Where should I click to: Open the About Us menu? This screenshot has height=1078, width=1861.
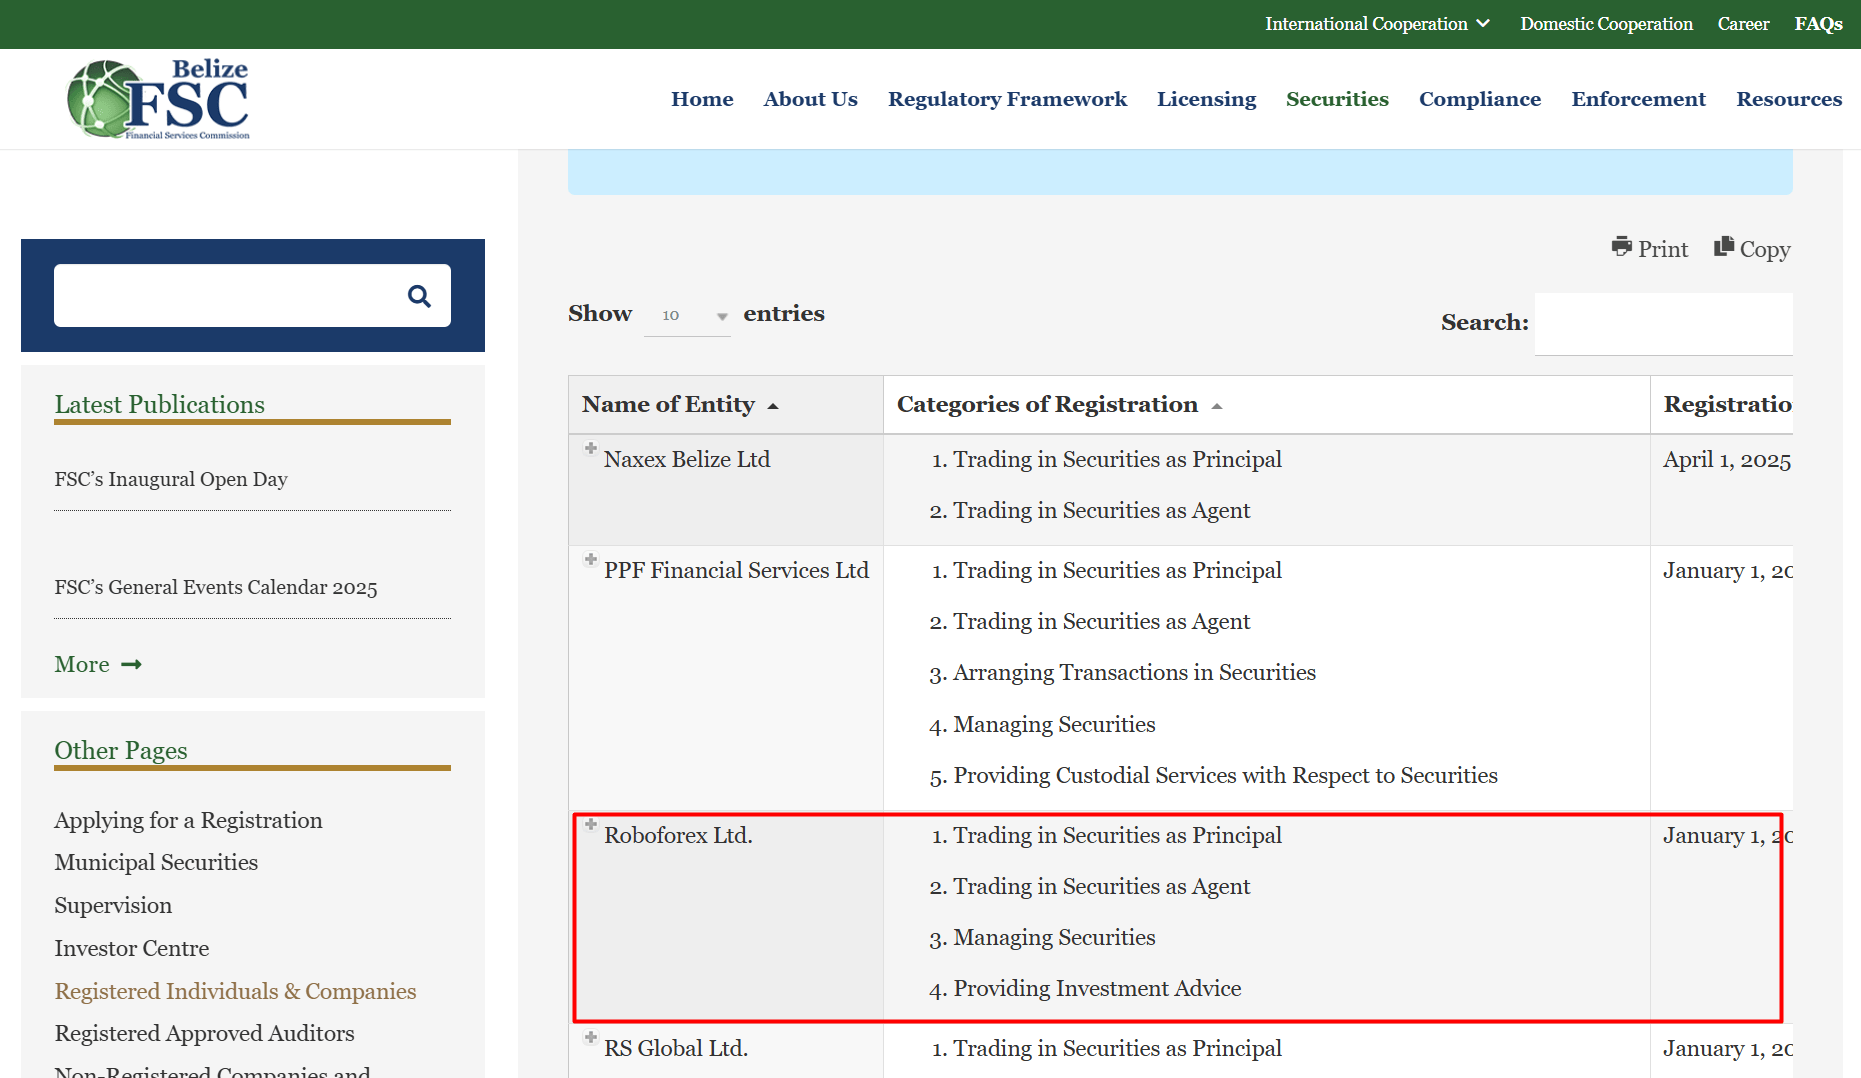(x=810, y=99)
